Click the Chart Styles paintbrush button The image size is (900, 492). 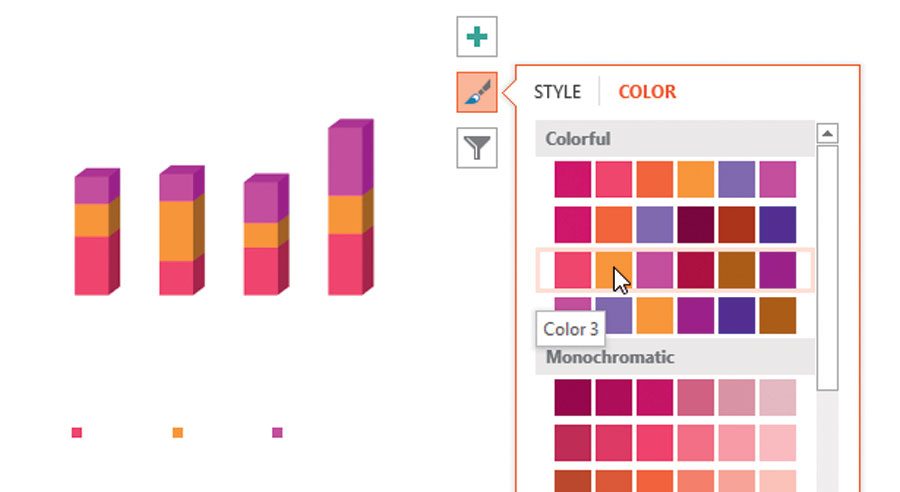point(477,92)
